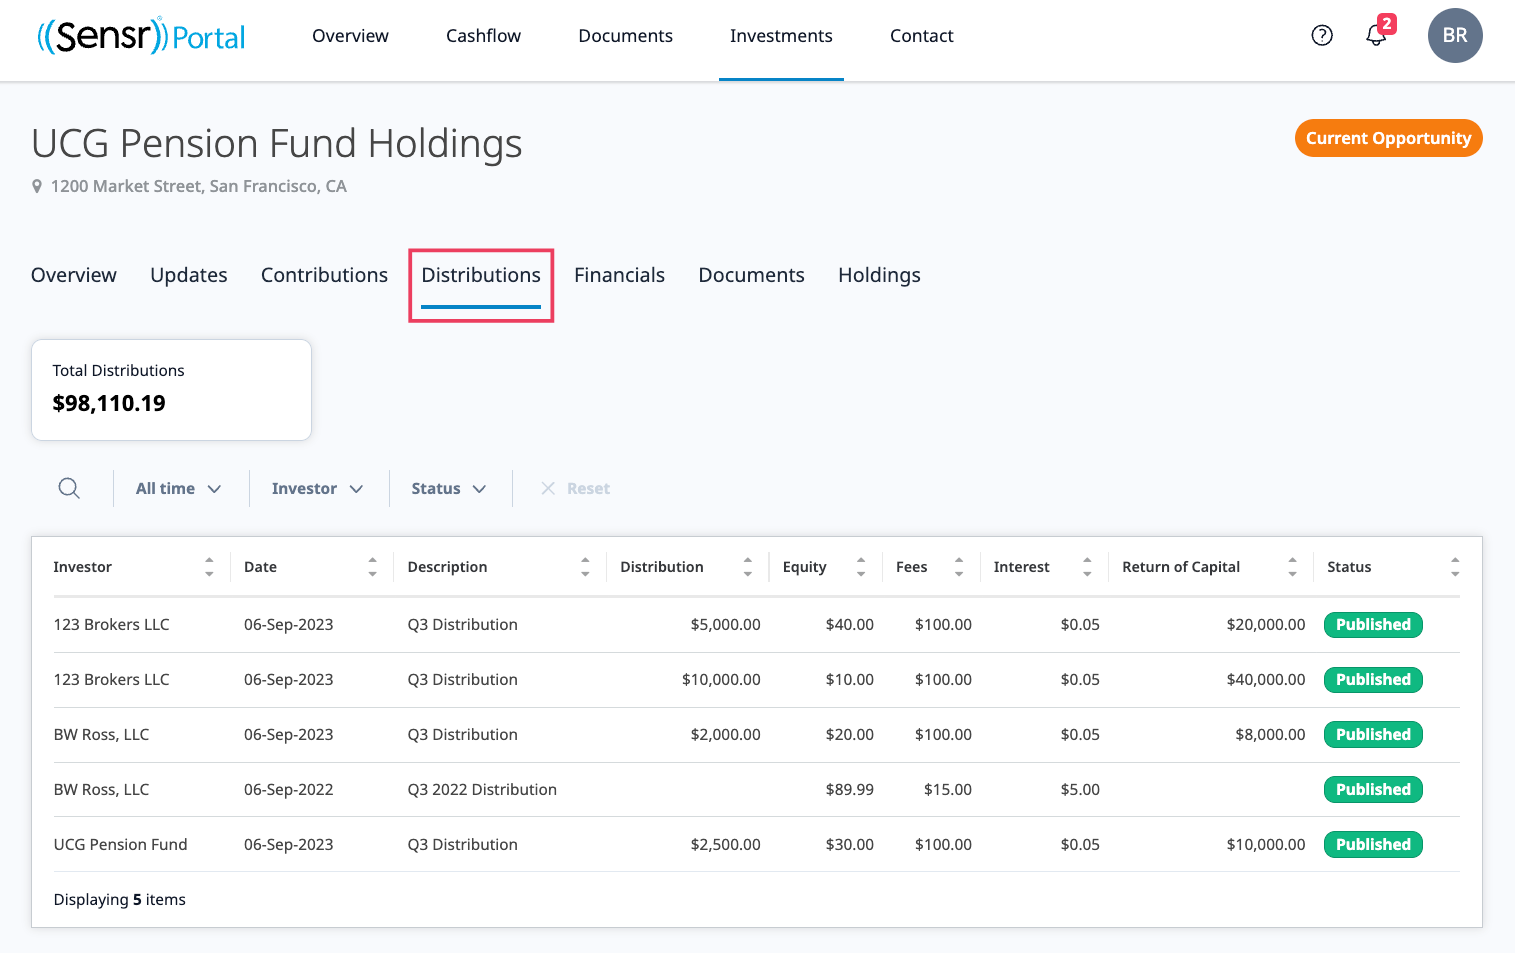Open the BR user avatar menu
1515x953 pixels.
point(1455,36)
